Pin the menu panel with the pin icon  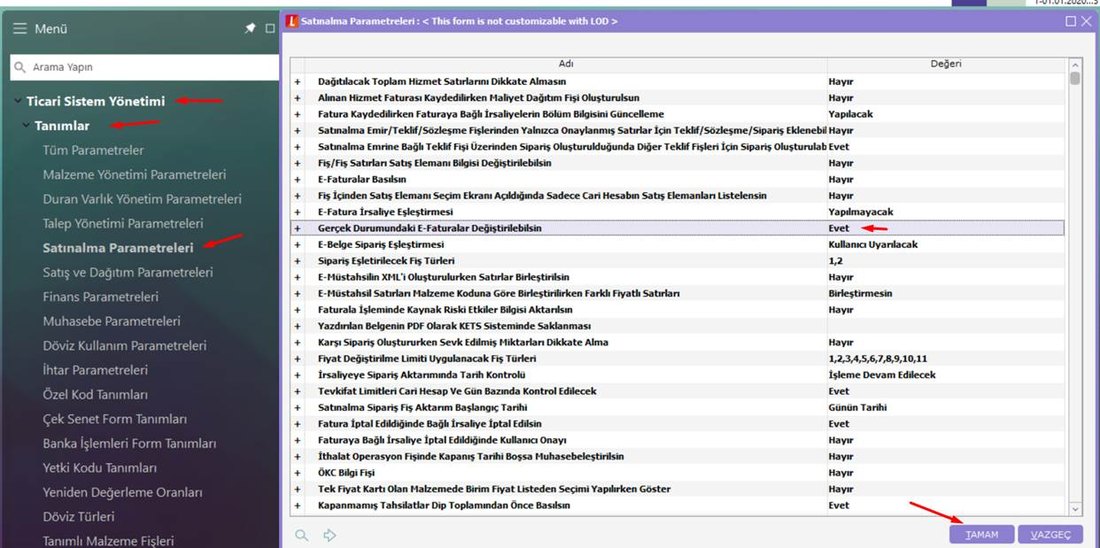coord(250,29)
